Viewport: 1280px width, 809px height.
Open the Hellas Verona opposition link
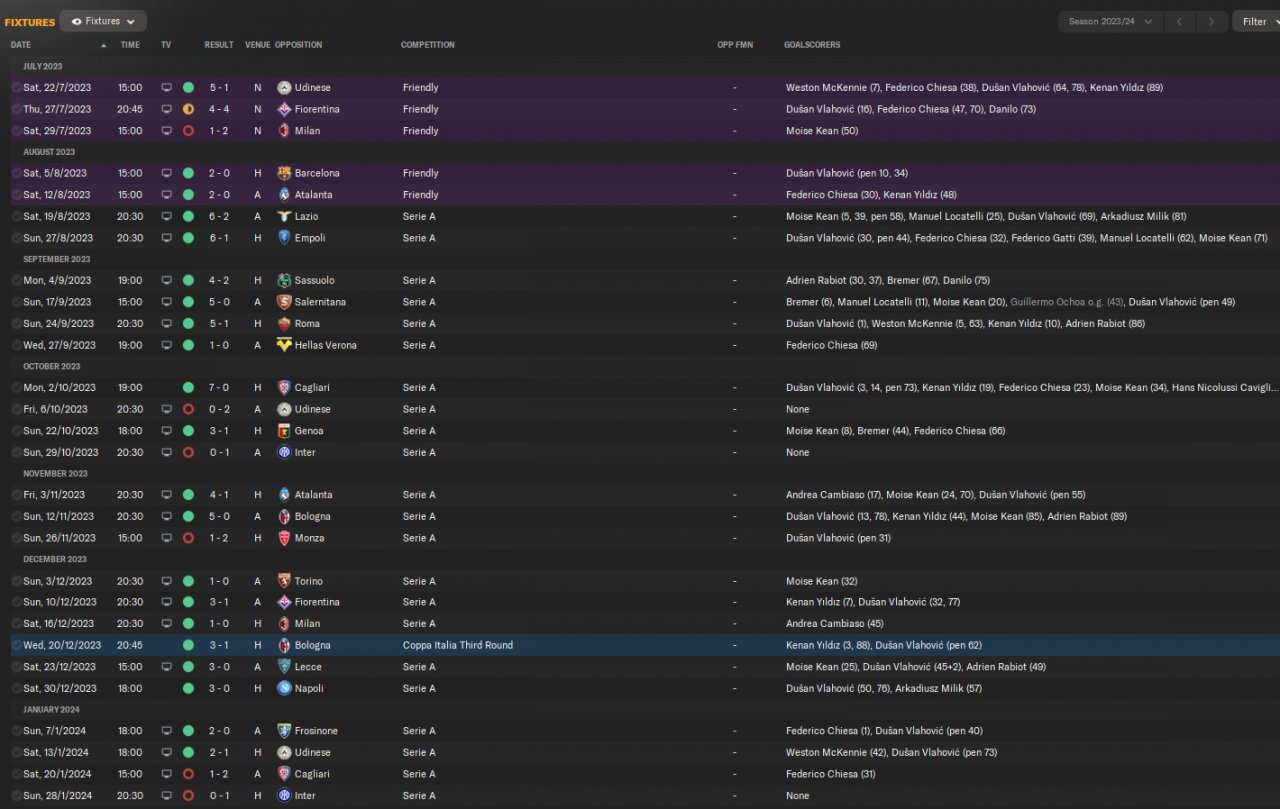pyautogui.click(x=325, y=345)
